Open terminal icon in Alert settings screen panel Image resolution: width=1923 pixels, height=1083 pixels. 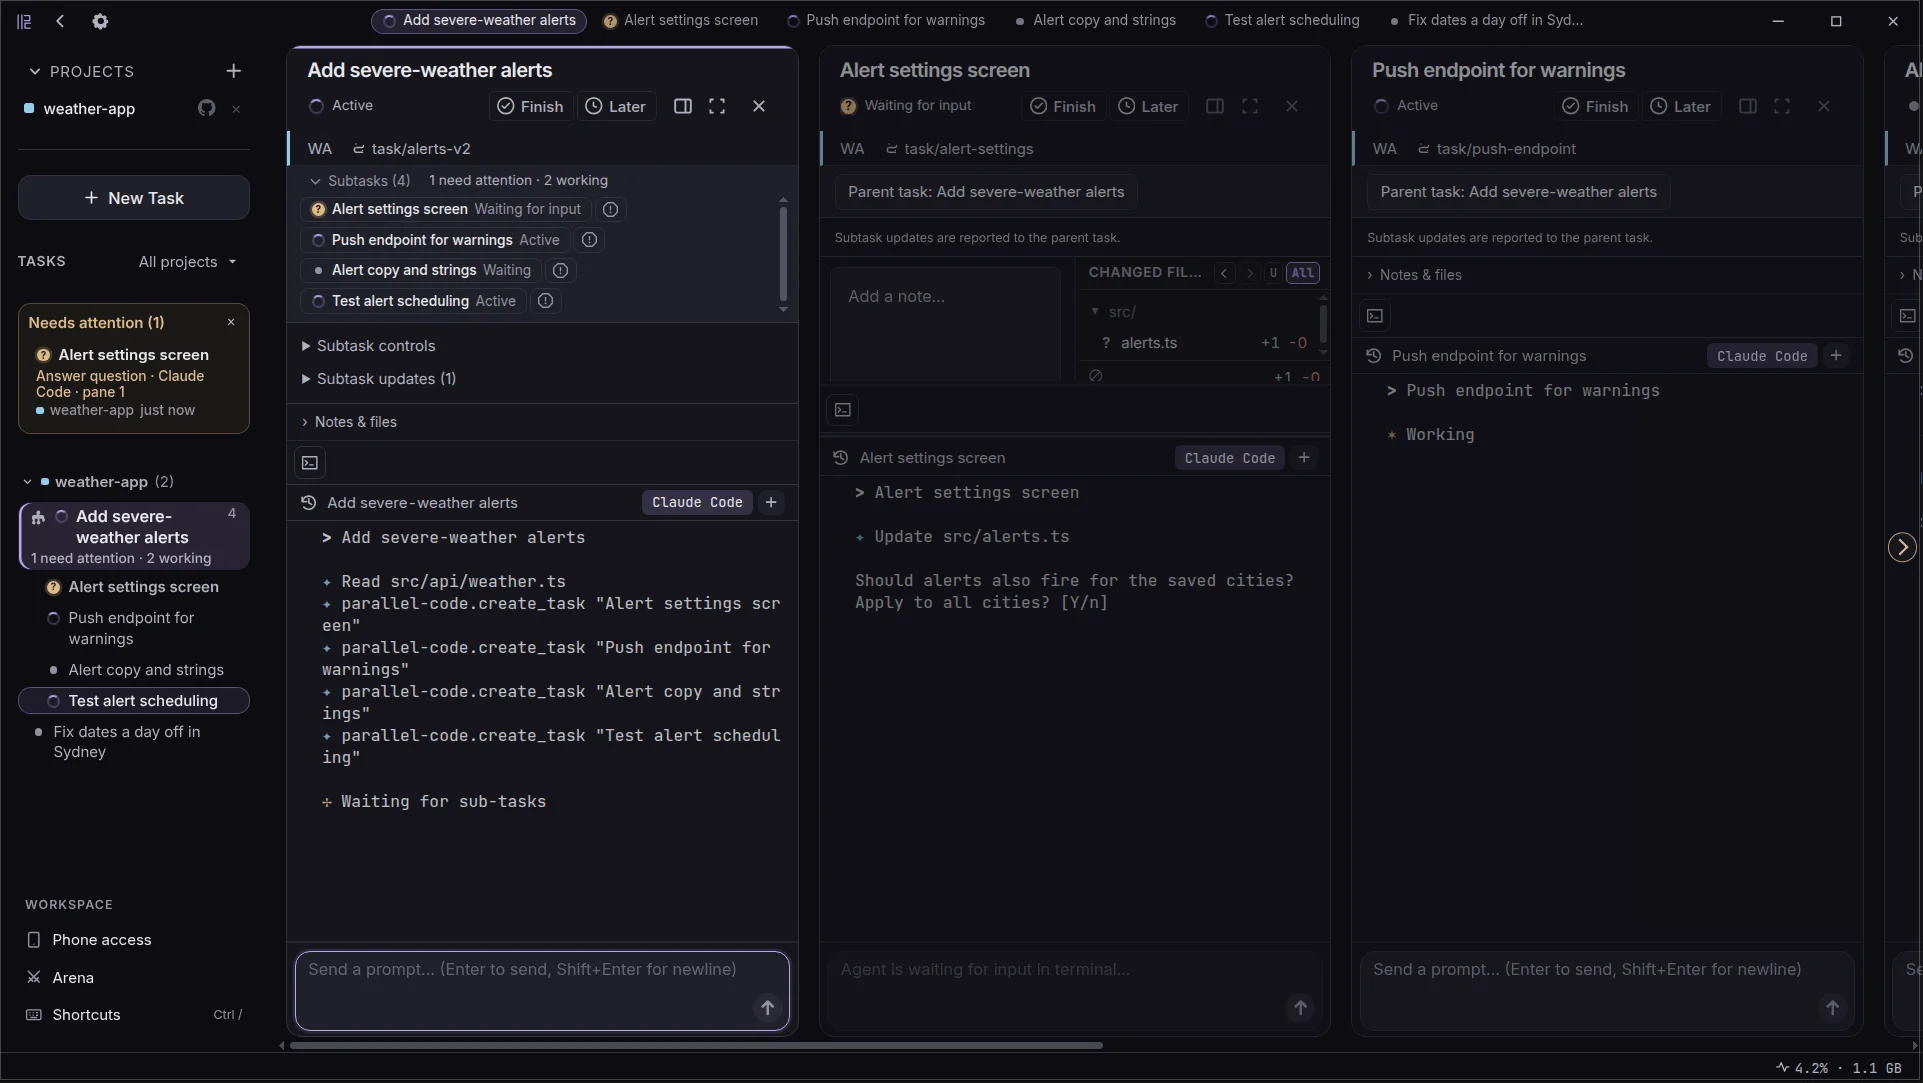pos(843,410)
